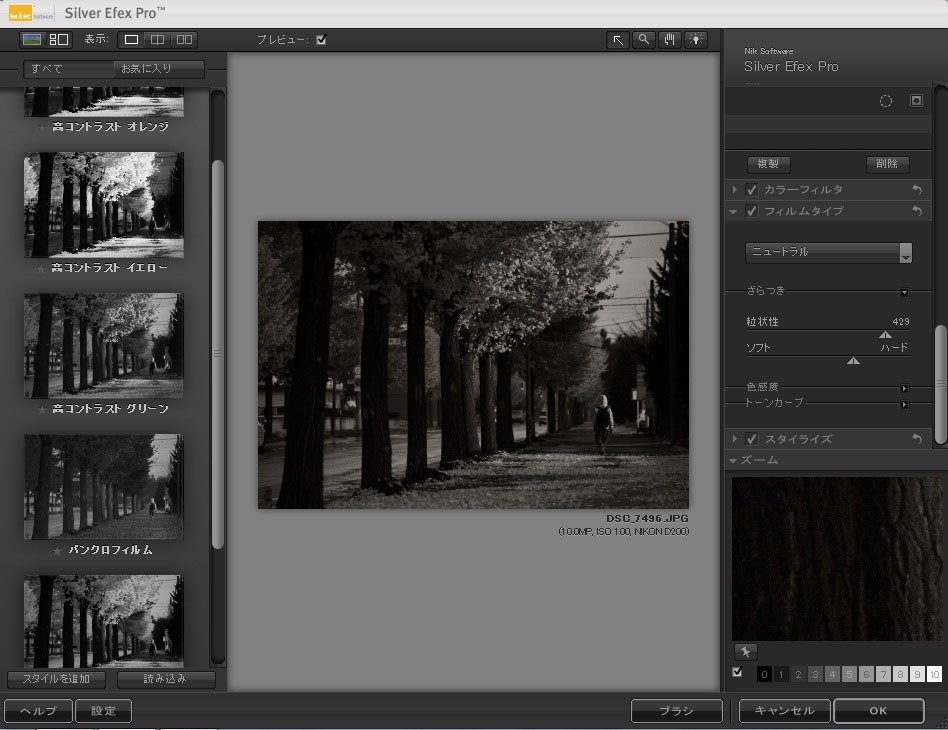Select single-image view mode under 表示
948x730 pixels.
pyautogui.click(x=131, y=40)
